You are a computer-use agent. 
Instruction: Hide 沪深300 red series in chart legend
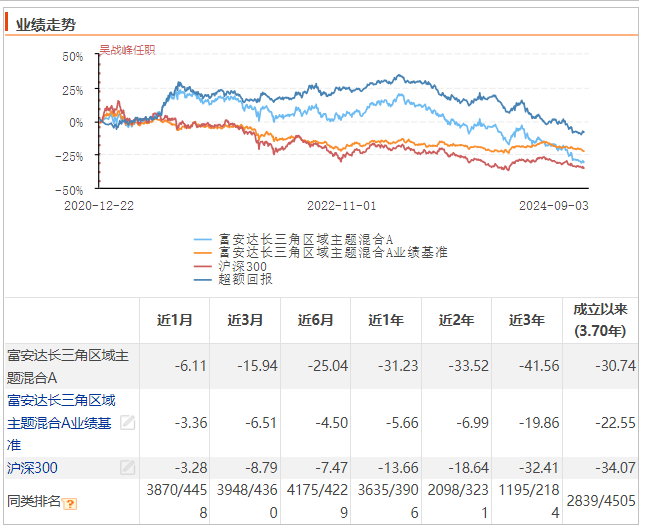pyautogui.click(x=238, y=266)
